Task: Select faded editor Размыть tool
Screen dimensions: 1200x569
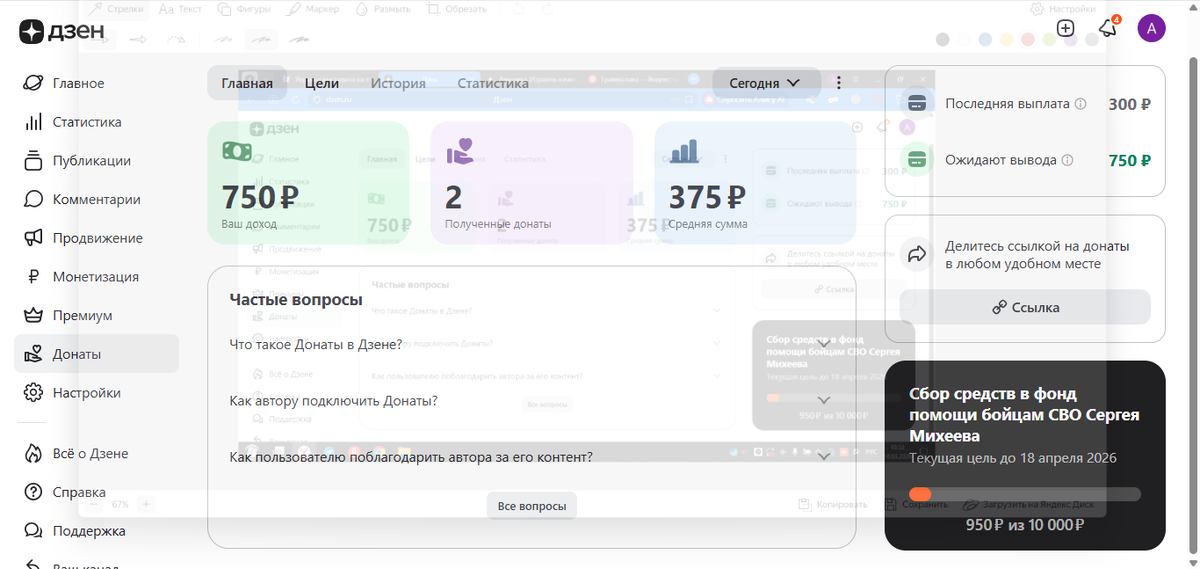Action: pyautogui.click(x=384, y=9)
